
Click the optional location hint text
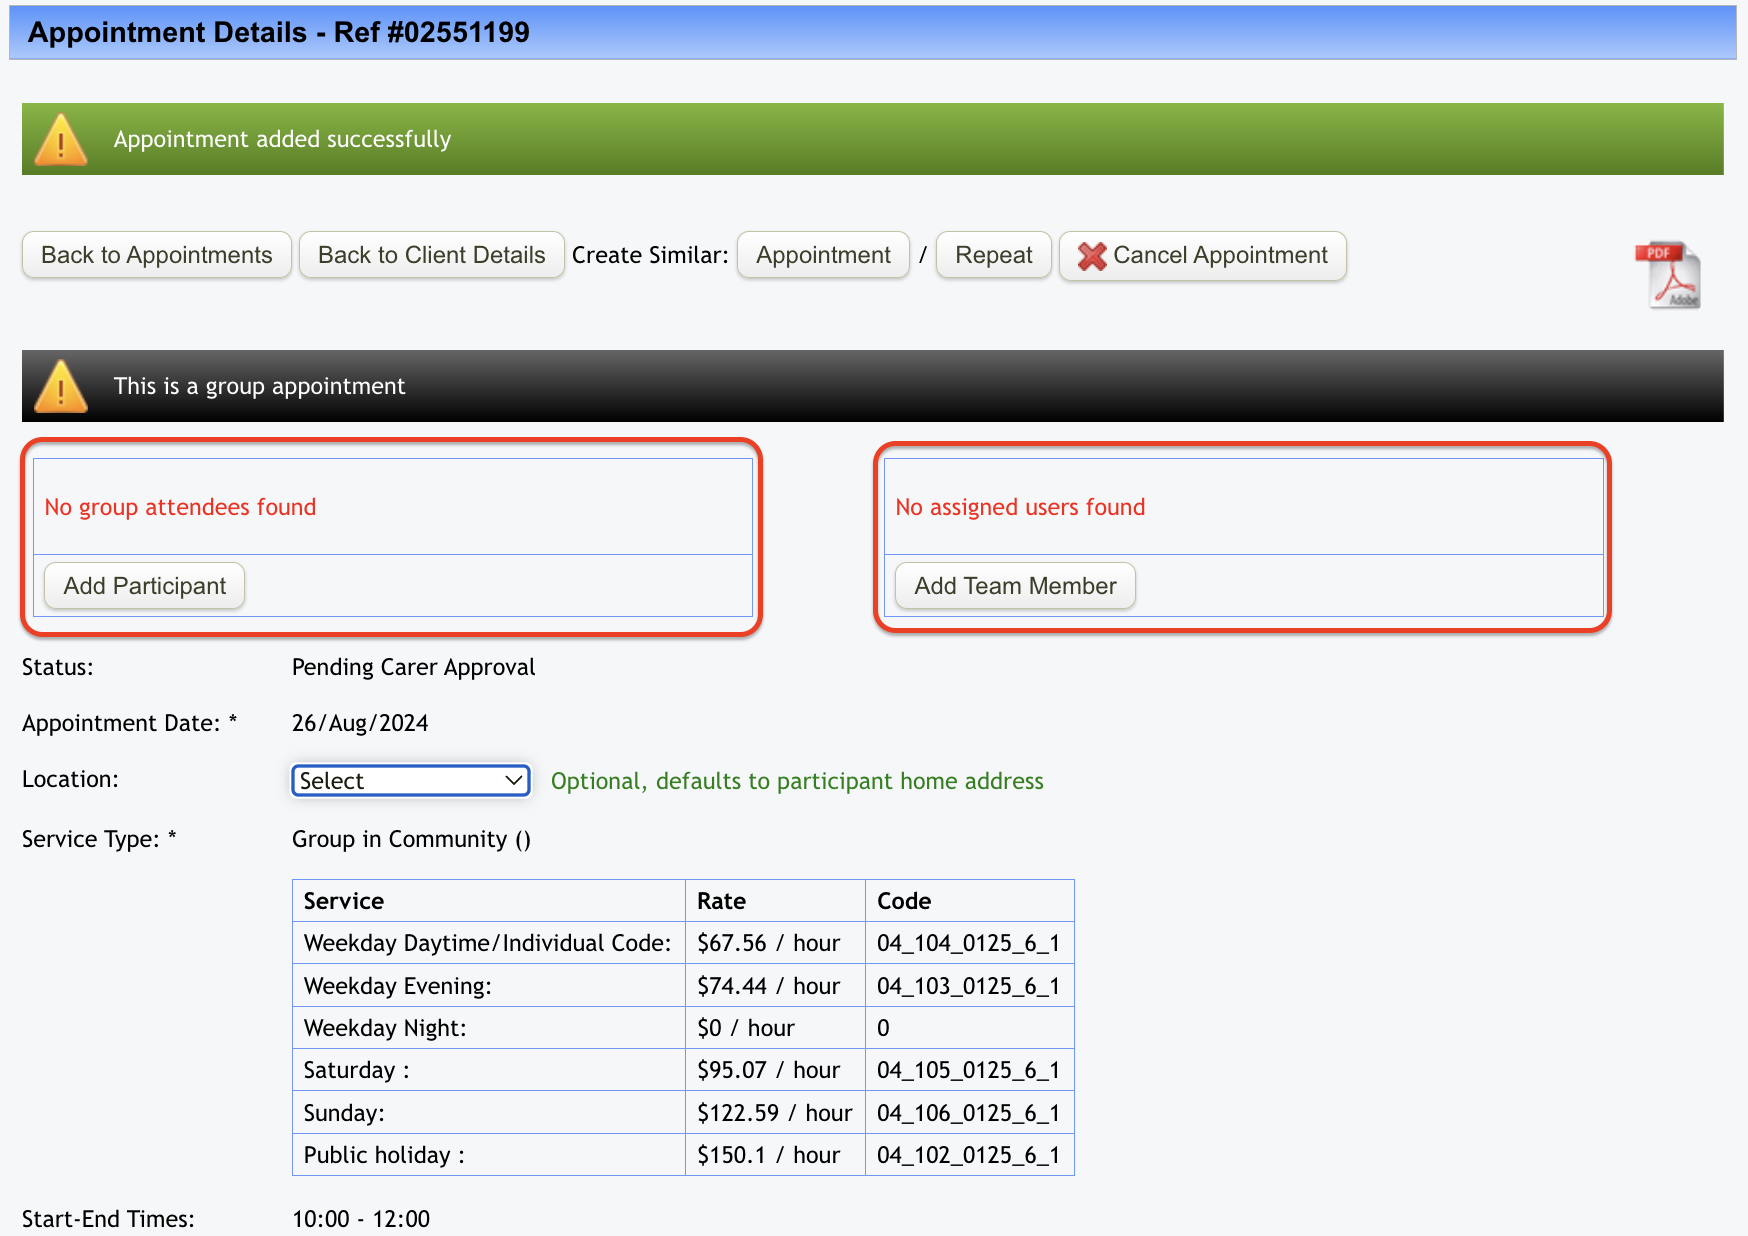[797, 781]
